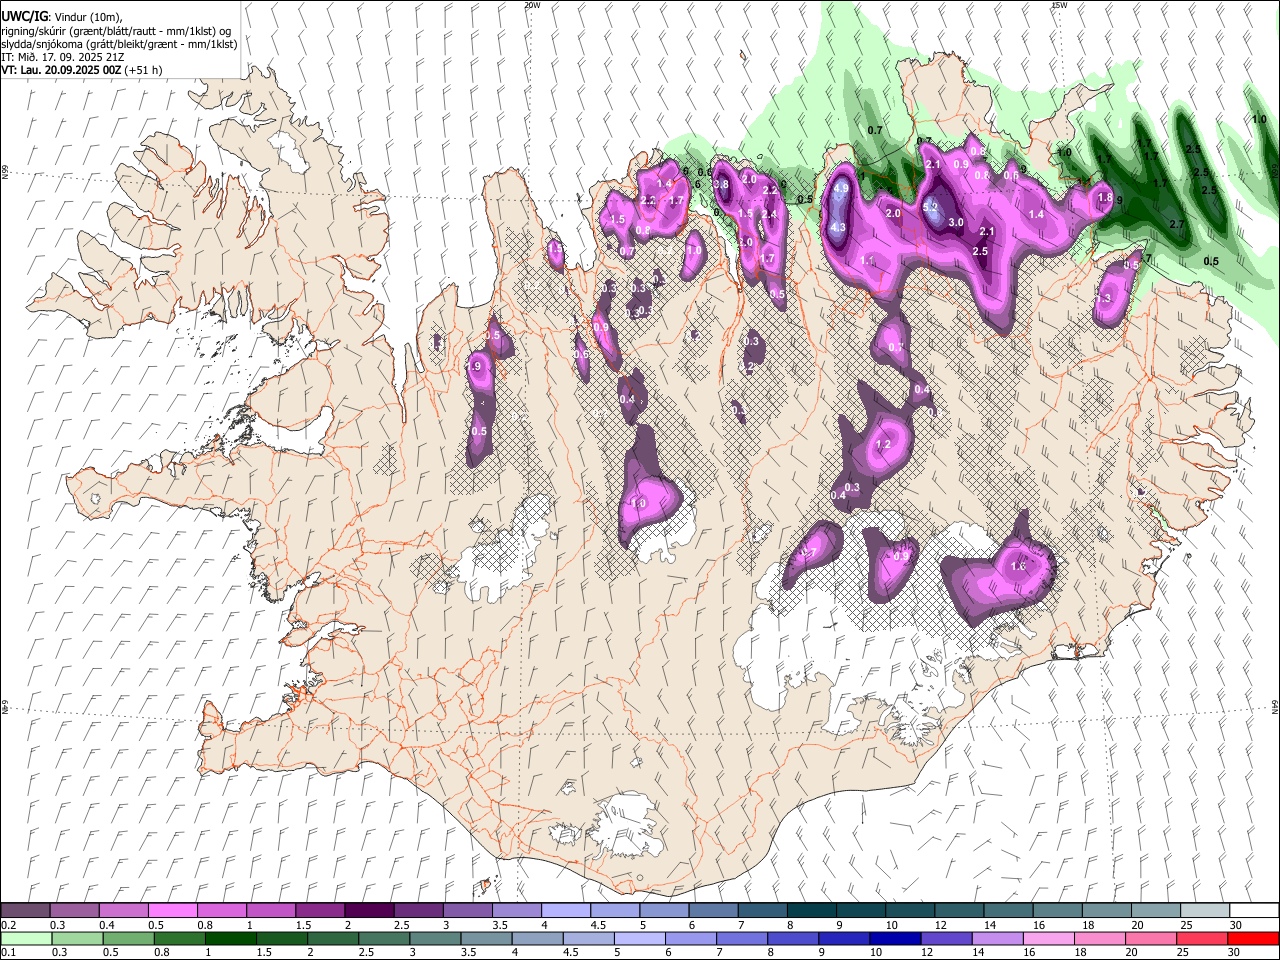Click the '3.0' snowfall value on map
Screen dimensions: 1280x960
point(955,223)
